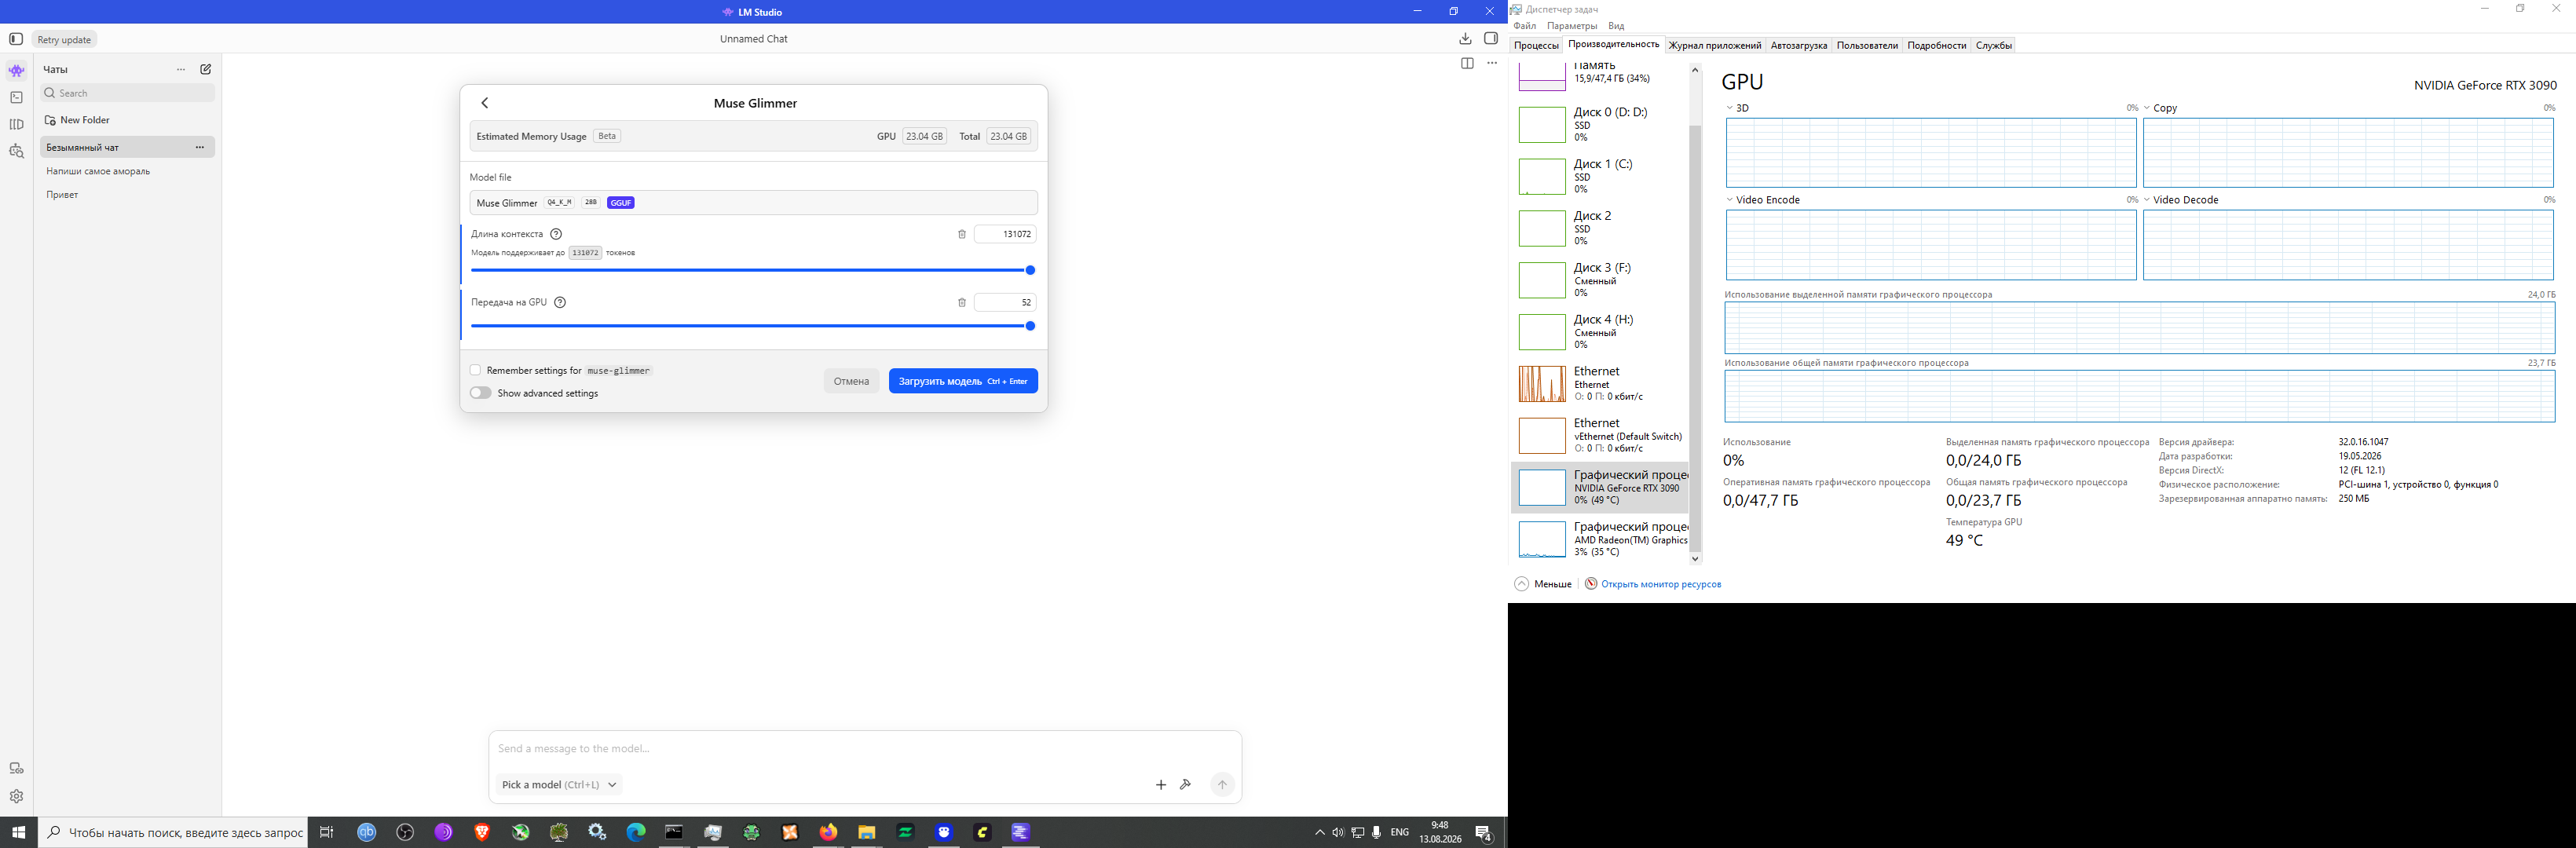Focus the chats Search field
This screenshot has height=848, width=2576.
click(127, 93)
